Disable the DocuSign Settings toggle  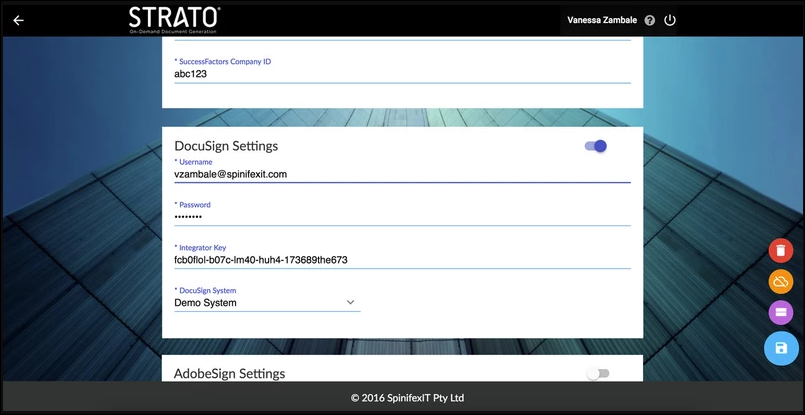[596, 146]
